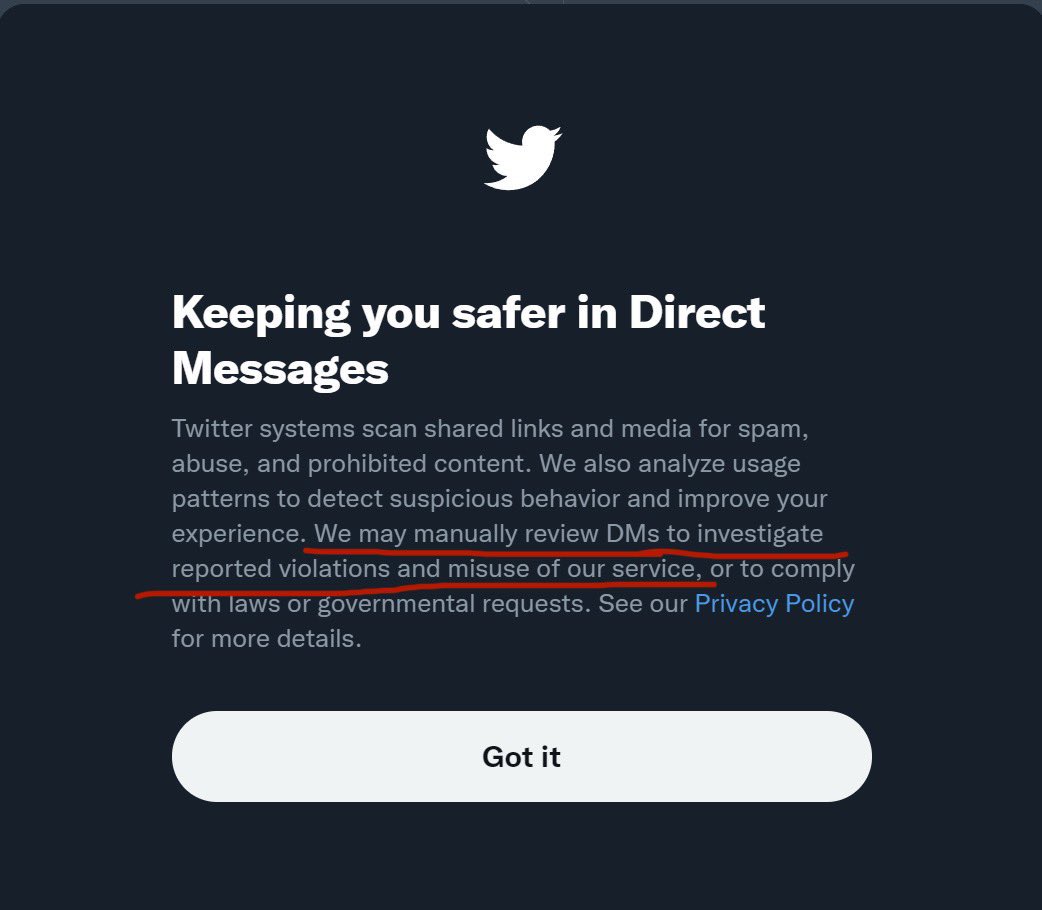Image resolution: width=1042 pixels, height=910 pixels.
Task: Open the Privacy Policy link
Action: tap(774, 604)
